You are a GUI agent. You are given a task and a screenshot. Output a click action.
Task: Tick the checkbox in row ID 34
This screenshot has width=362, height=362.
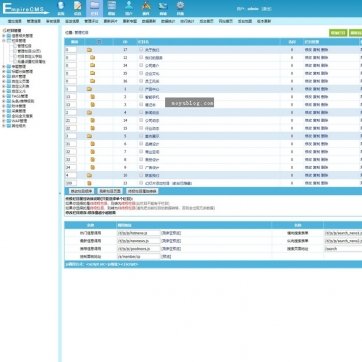pos(141,65)
